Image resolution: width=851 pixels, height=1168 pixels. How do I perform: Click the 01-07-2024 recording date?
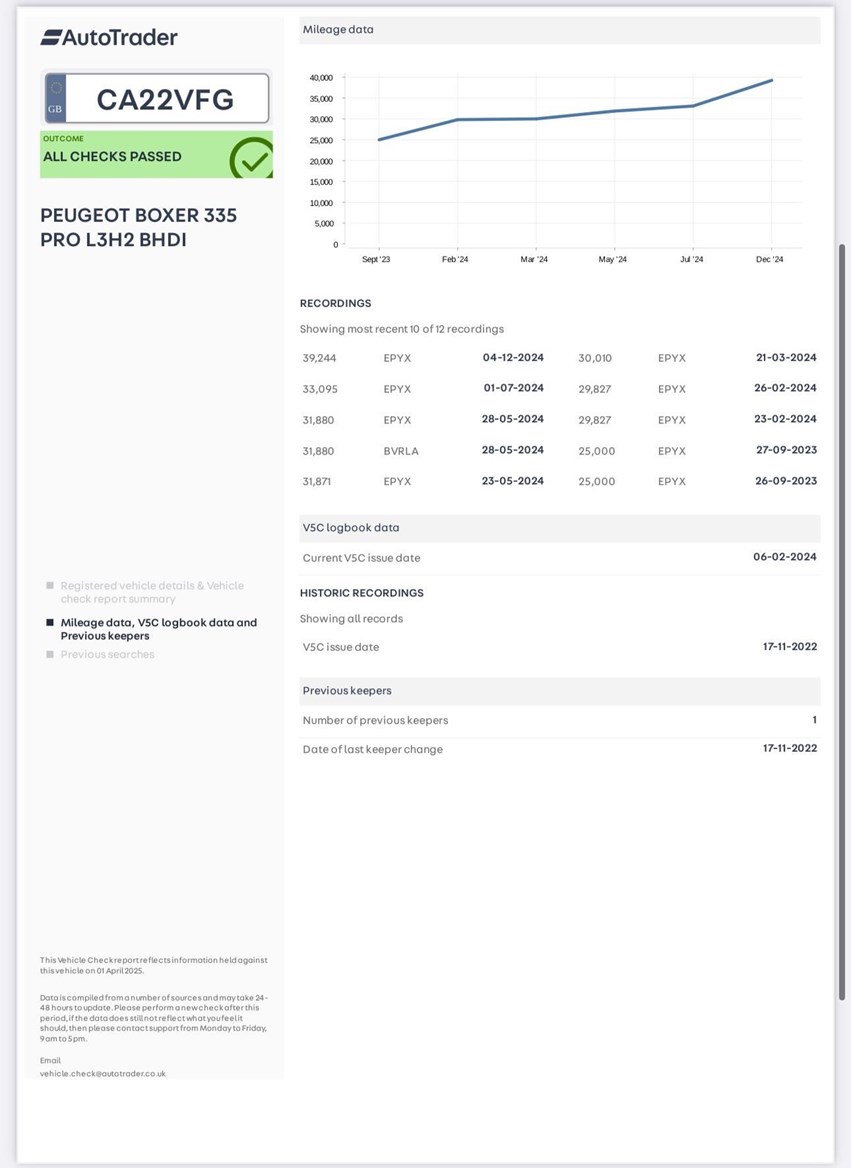(x=513, y=388)
